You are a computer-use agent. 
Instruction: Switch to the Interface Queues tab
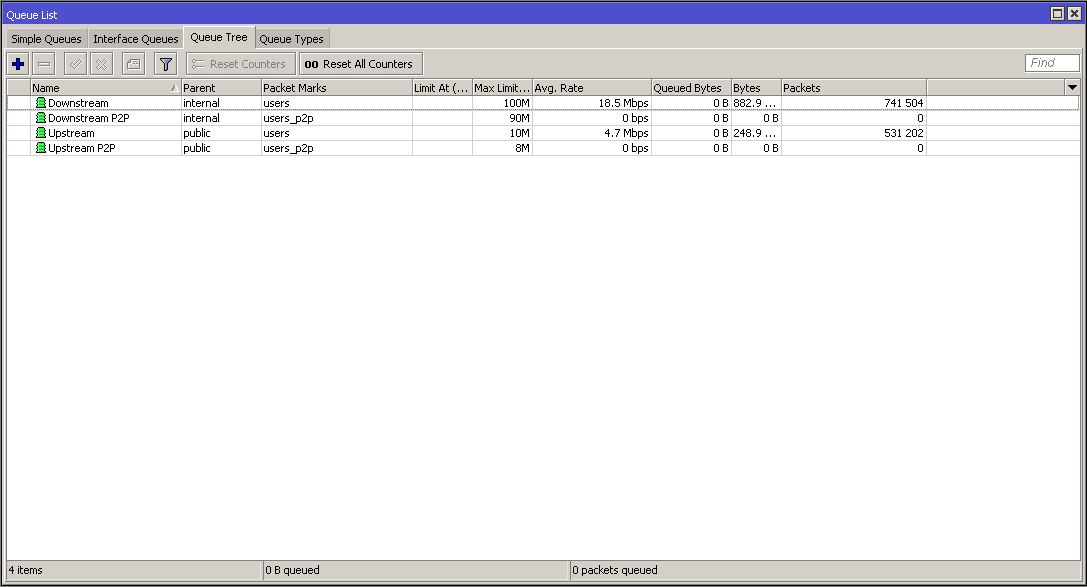136,39
